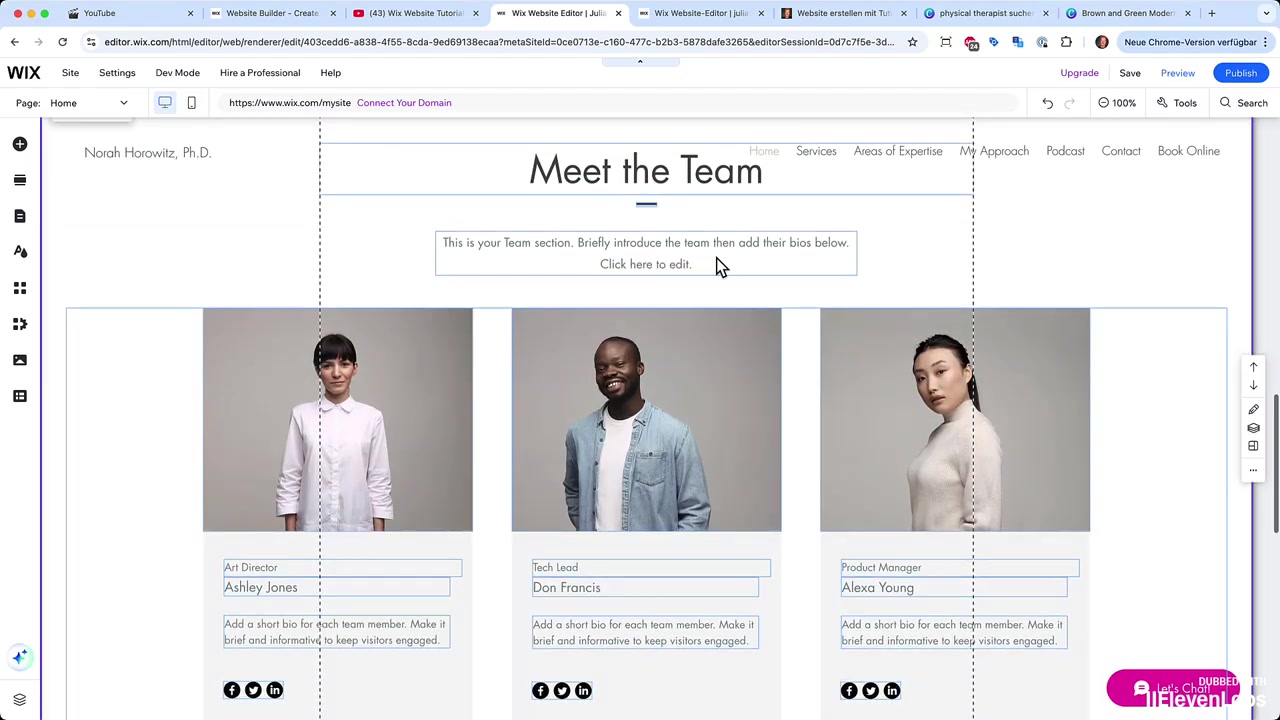Click the browser address bar
1280x720 pixels.
[500, 42]
